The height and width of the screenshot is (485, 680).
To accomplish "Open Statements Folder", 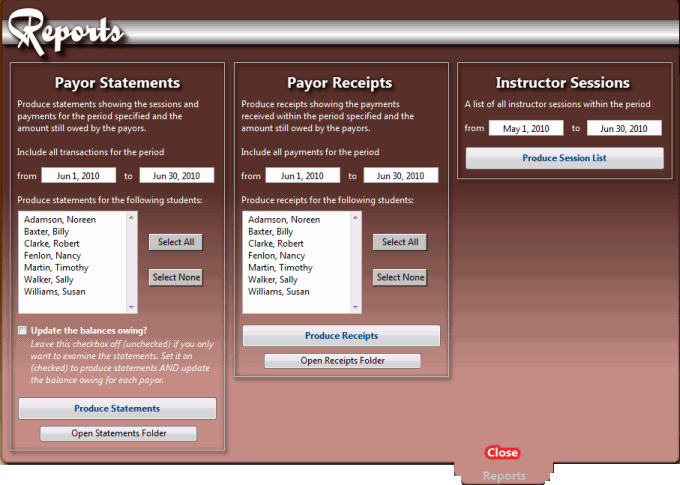I will [x=118, y=433].
